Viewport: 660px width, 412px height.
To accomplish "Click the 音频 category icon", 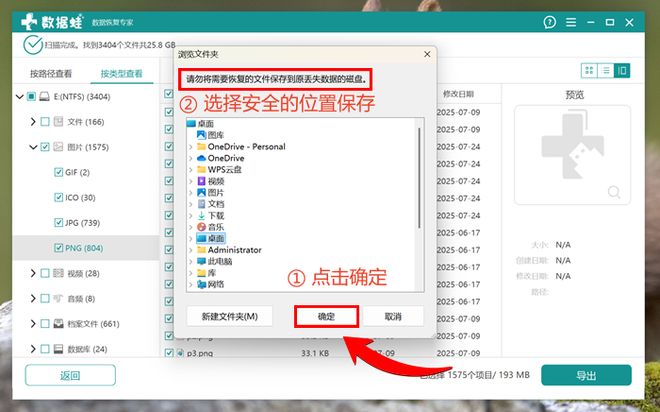I will point(58,298).
